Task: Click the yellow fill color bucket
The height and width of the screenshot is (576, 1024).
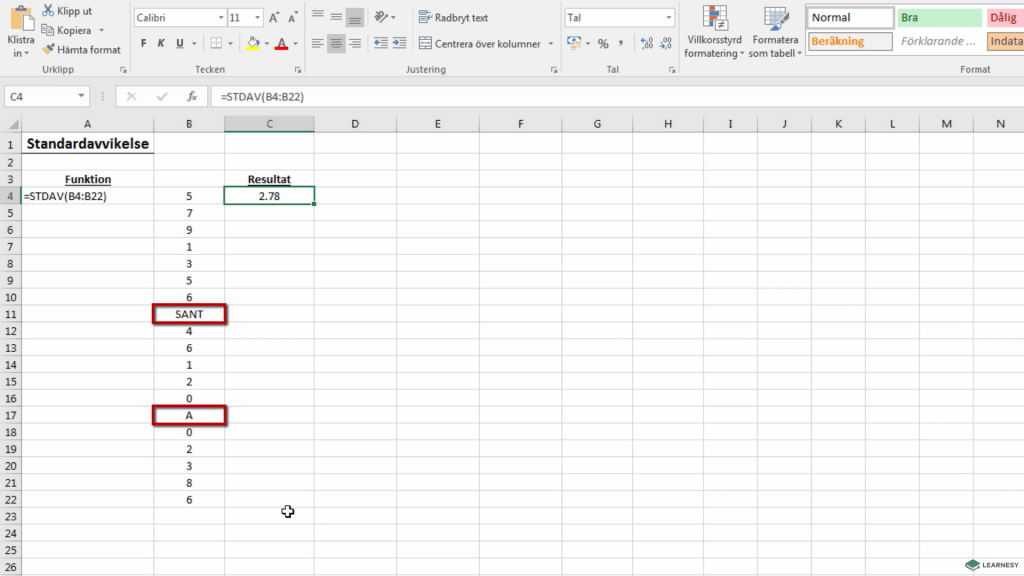Action: (x=253, y=43)
